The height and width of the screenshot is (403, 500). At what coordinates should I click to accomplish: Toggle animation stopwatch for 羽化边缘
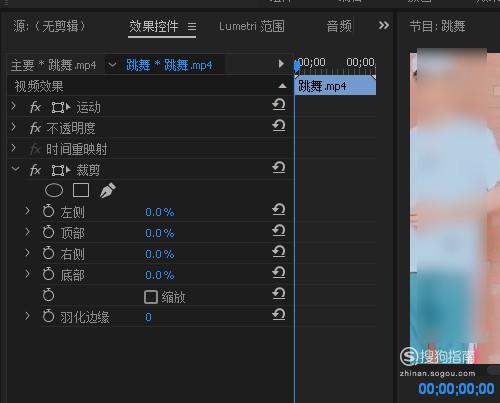48,316
